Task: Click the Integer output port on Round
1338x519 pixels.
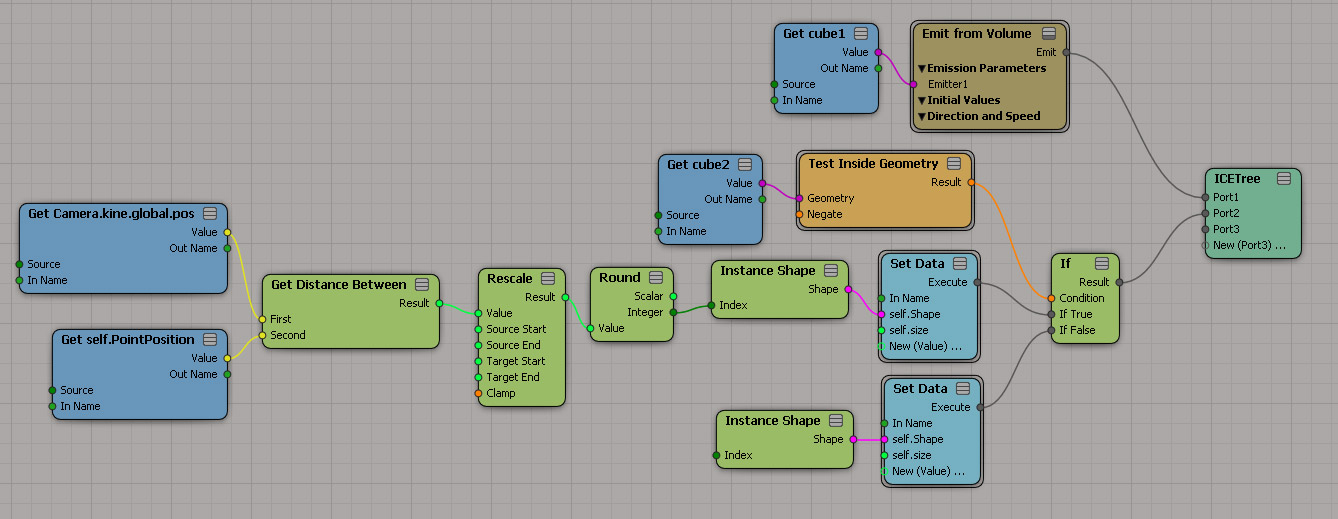Action: coord(673,313)
